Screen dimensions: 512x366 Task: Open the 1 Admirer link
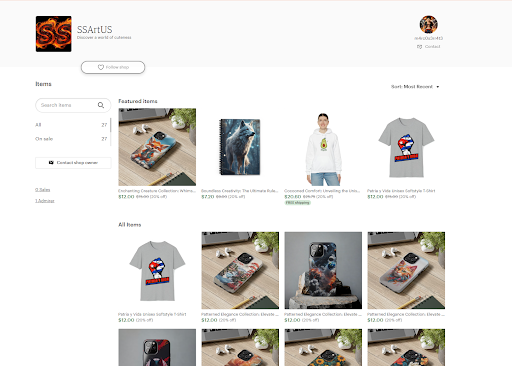(45, 201)
